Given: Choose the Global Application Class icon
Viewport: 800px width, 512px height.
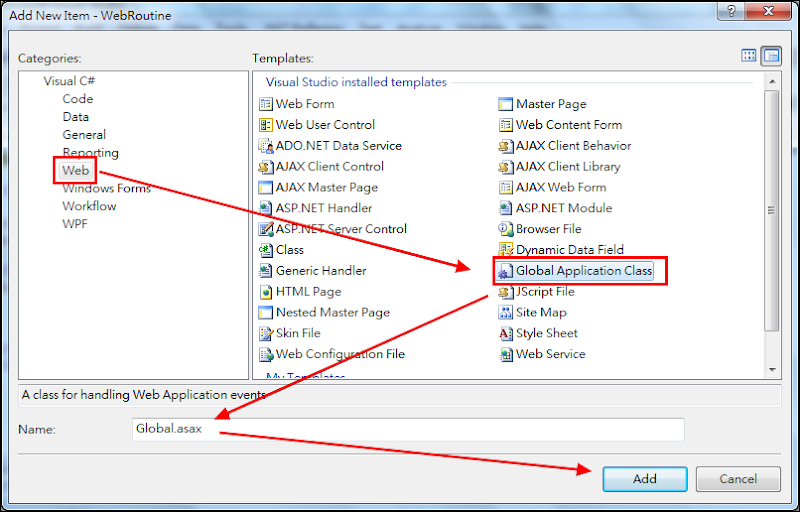Looking at the screenshot, I should pyautogui.click(x=505, y=271).
